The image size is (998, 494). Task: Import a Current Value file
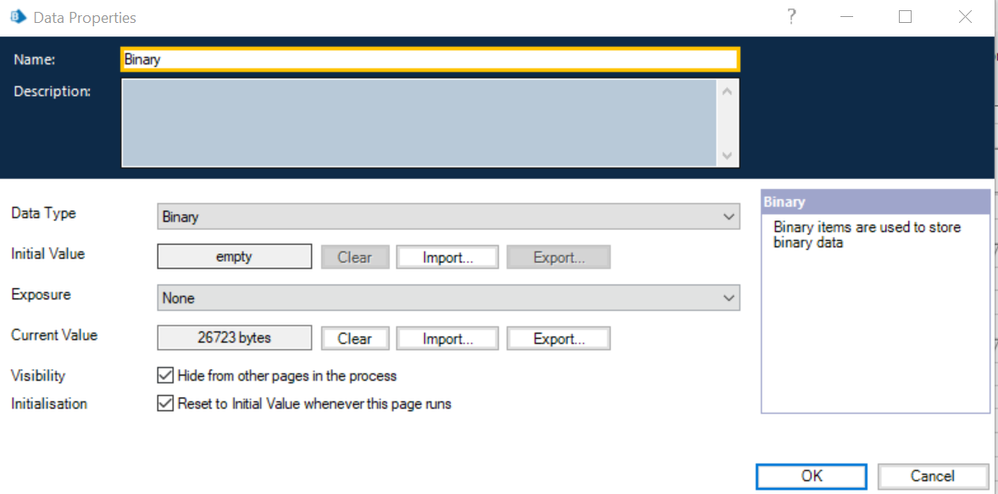pos(447,338)
